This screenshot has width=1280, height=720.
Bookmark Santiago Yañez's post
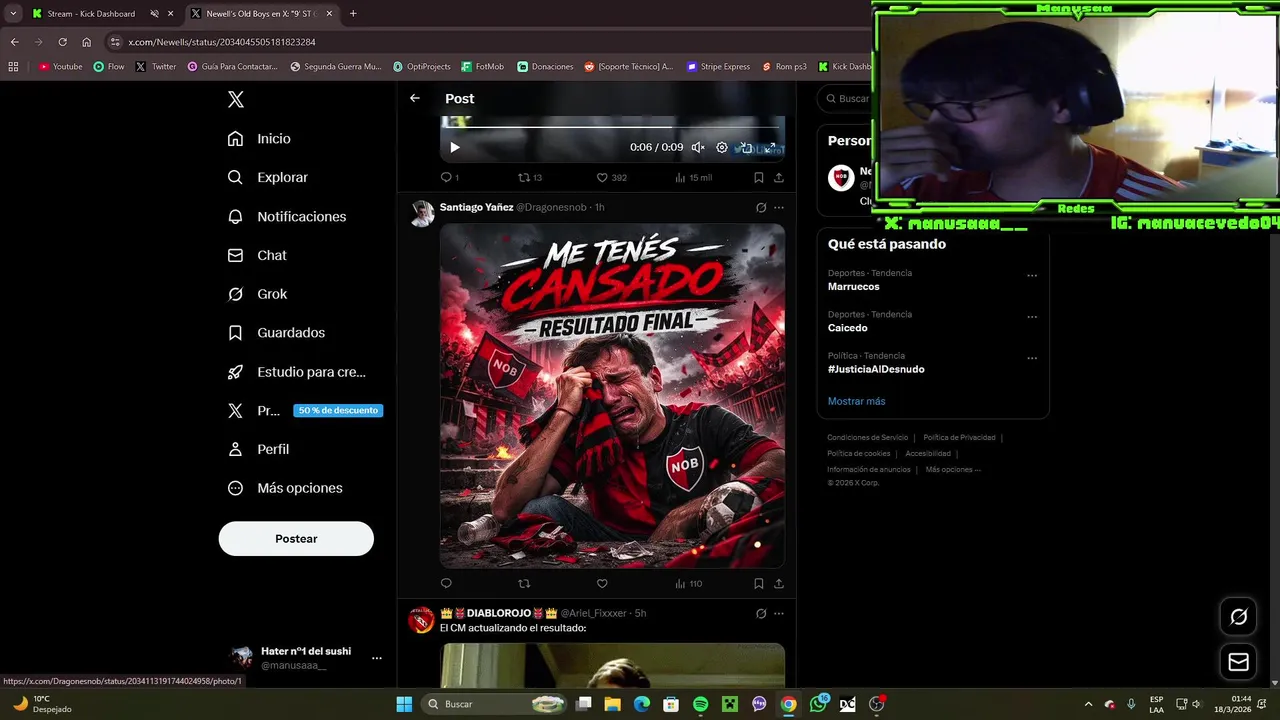coord(759,584)
